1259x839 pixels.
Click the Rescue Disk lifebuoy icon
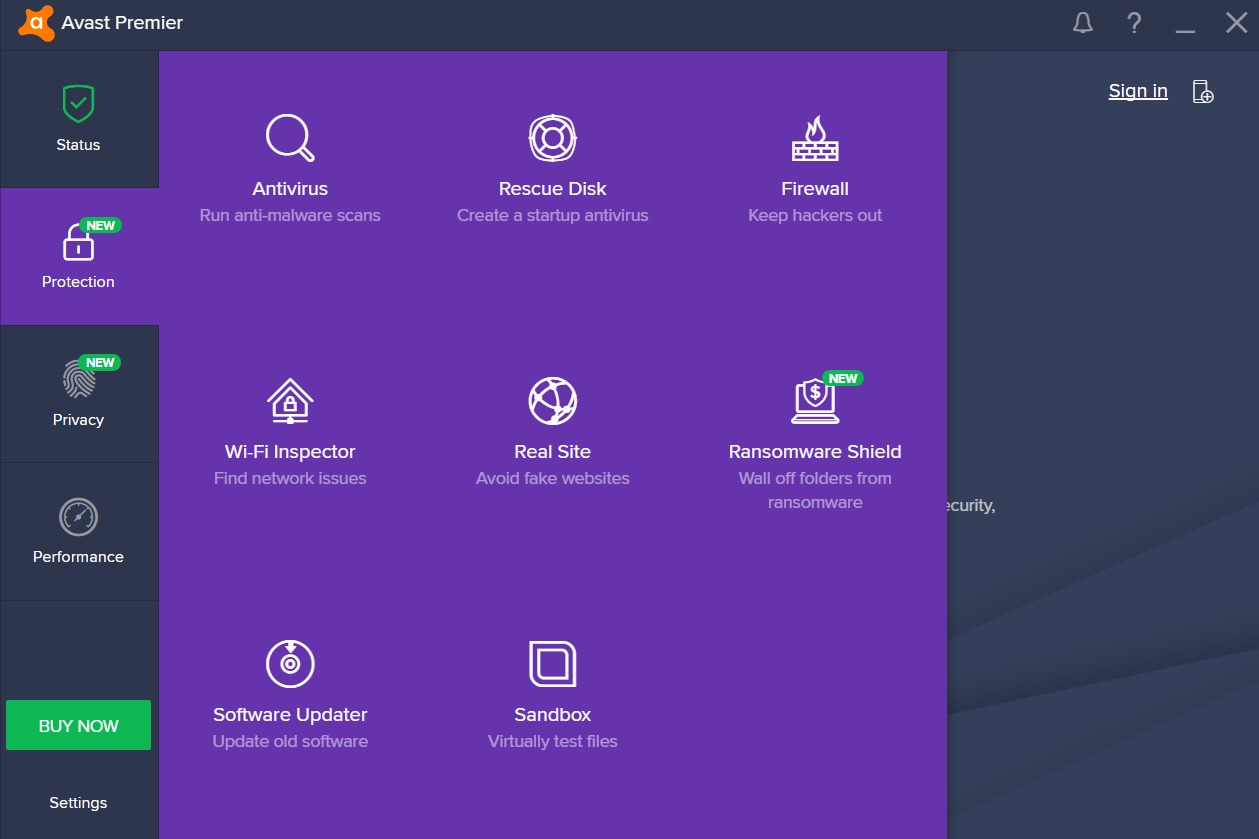click(553, 138)
